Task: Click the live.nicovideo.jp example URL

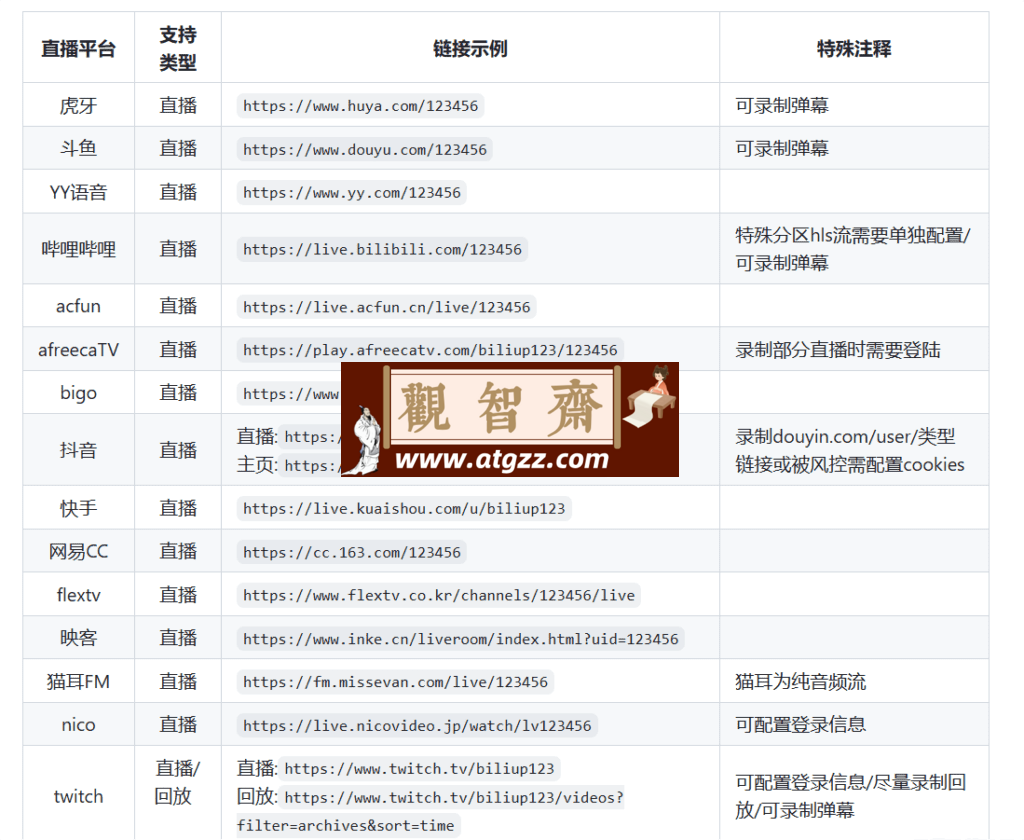Action: (x=417, y=726)
